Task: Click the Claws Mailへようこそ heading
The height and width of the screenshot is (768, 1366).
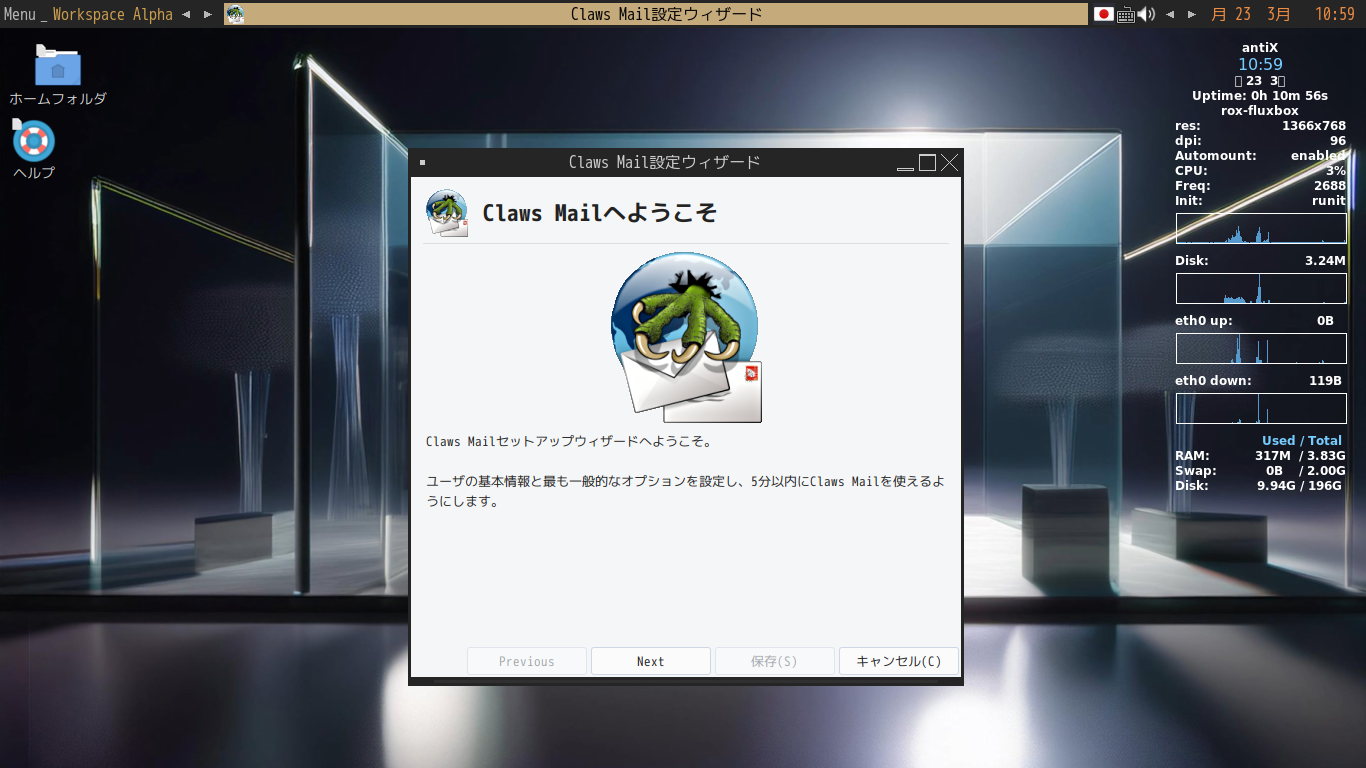Action: point(600,213)
